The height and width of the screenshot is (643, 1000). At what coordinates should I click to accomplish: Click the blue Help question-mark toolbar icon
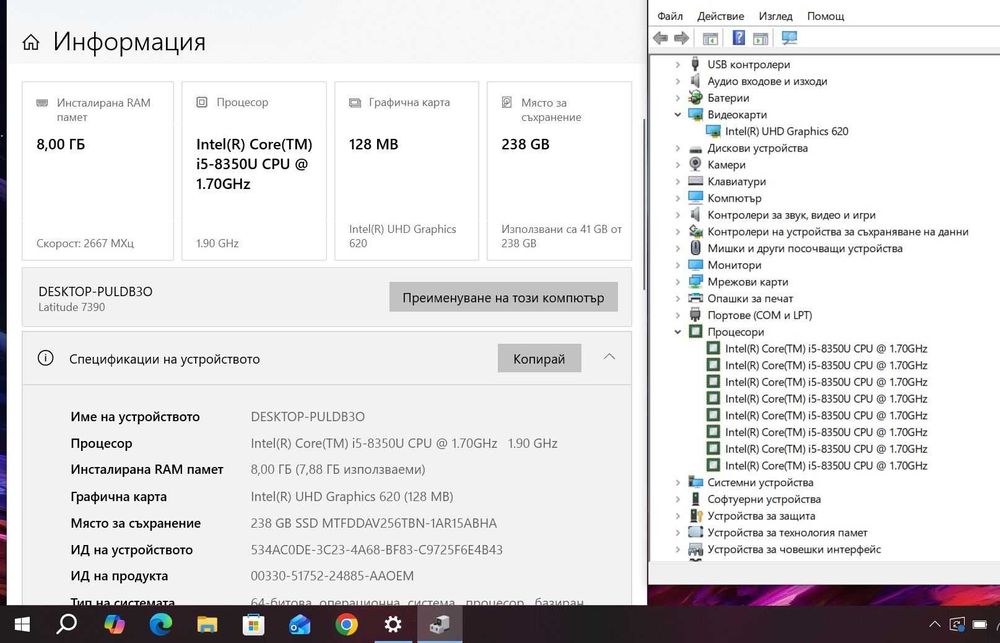(739, 38)
